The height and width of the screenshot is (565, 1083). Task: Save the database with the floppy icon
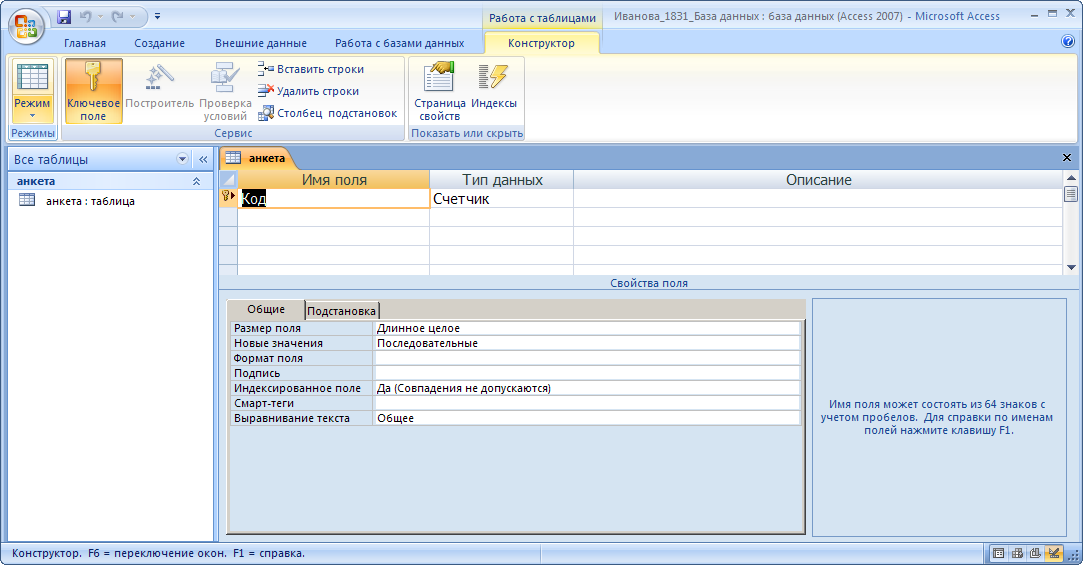[x=64, y=16]
